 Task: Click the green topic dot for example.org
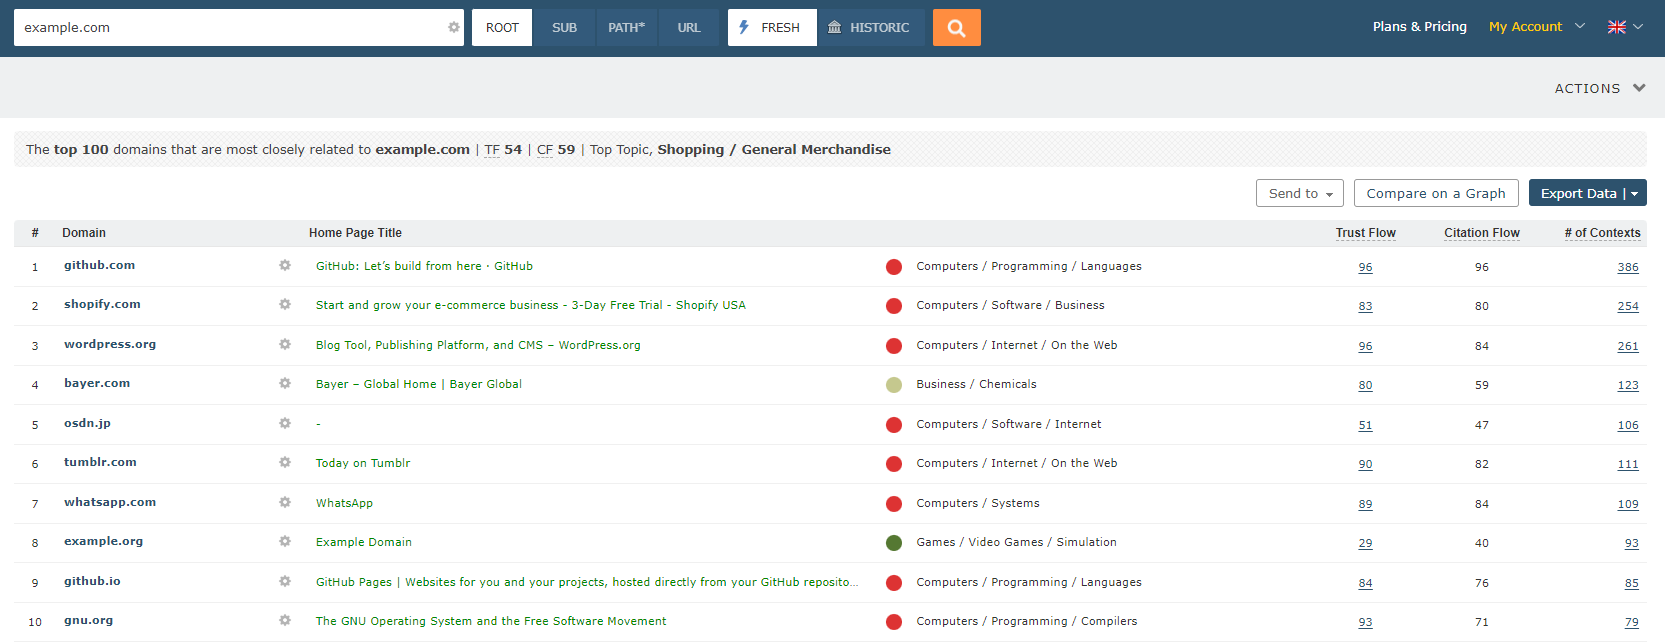[x=894, y=543]
